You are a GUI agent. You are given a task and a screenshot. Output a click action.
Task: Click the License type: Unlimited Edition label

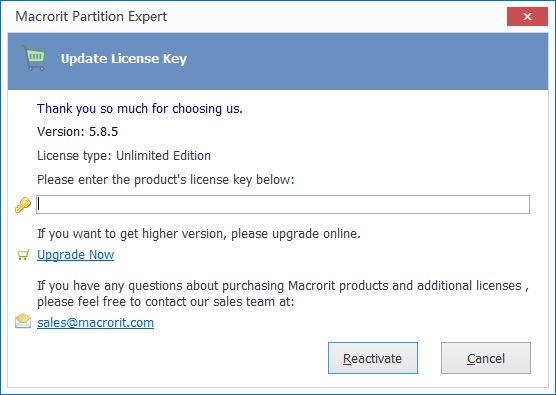click(124, 156)
